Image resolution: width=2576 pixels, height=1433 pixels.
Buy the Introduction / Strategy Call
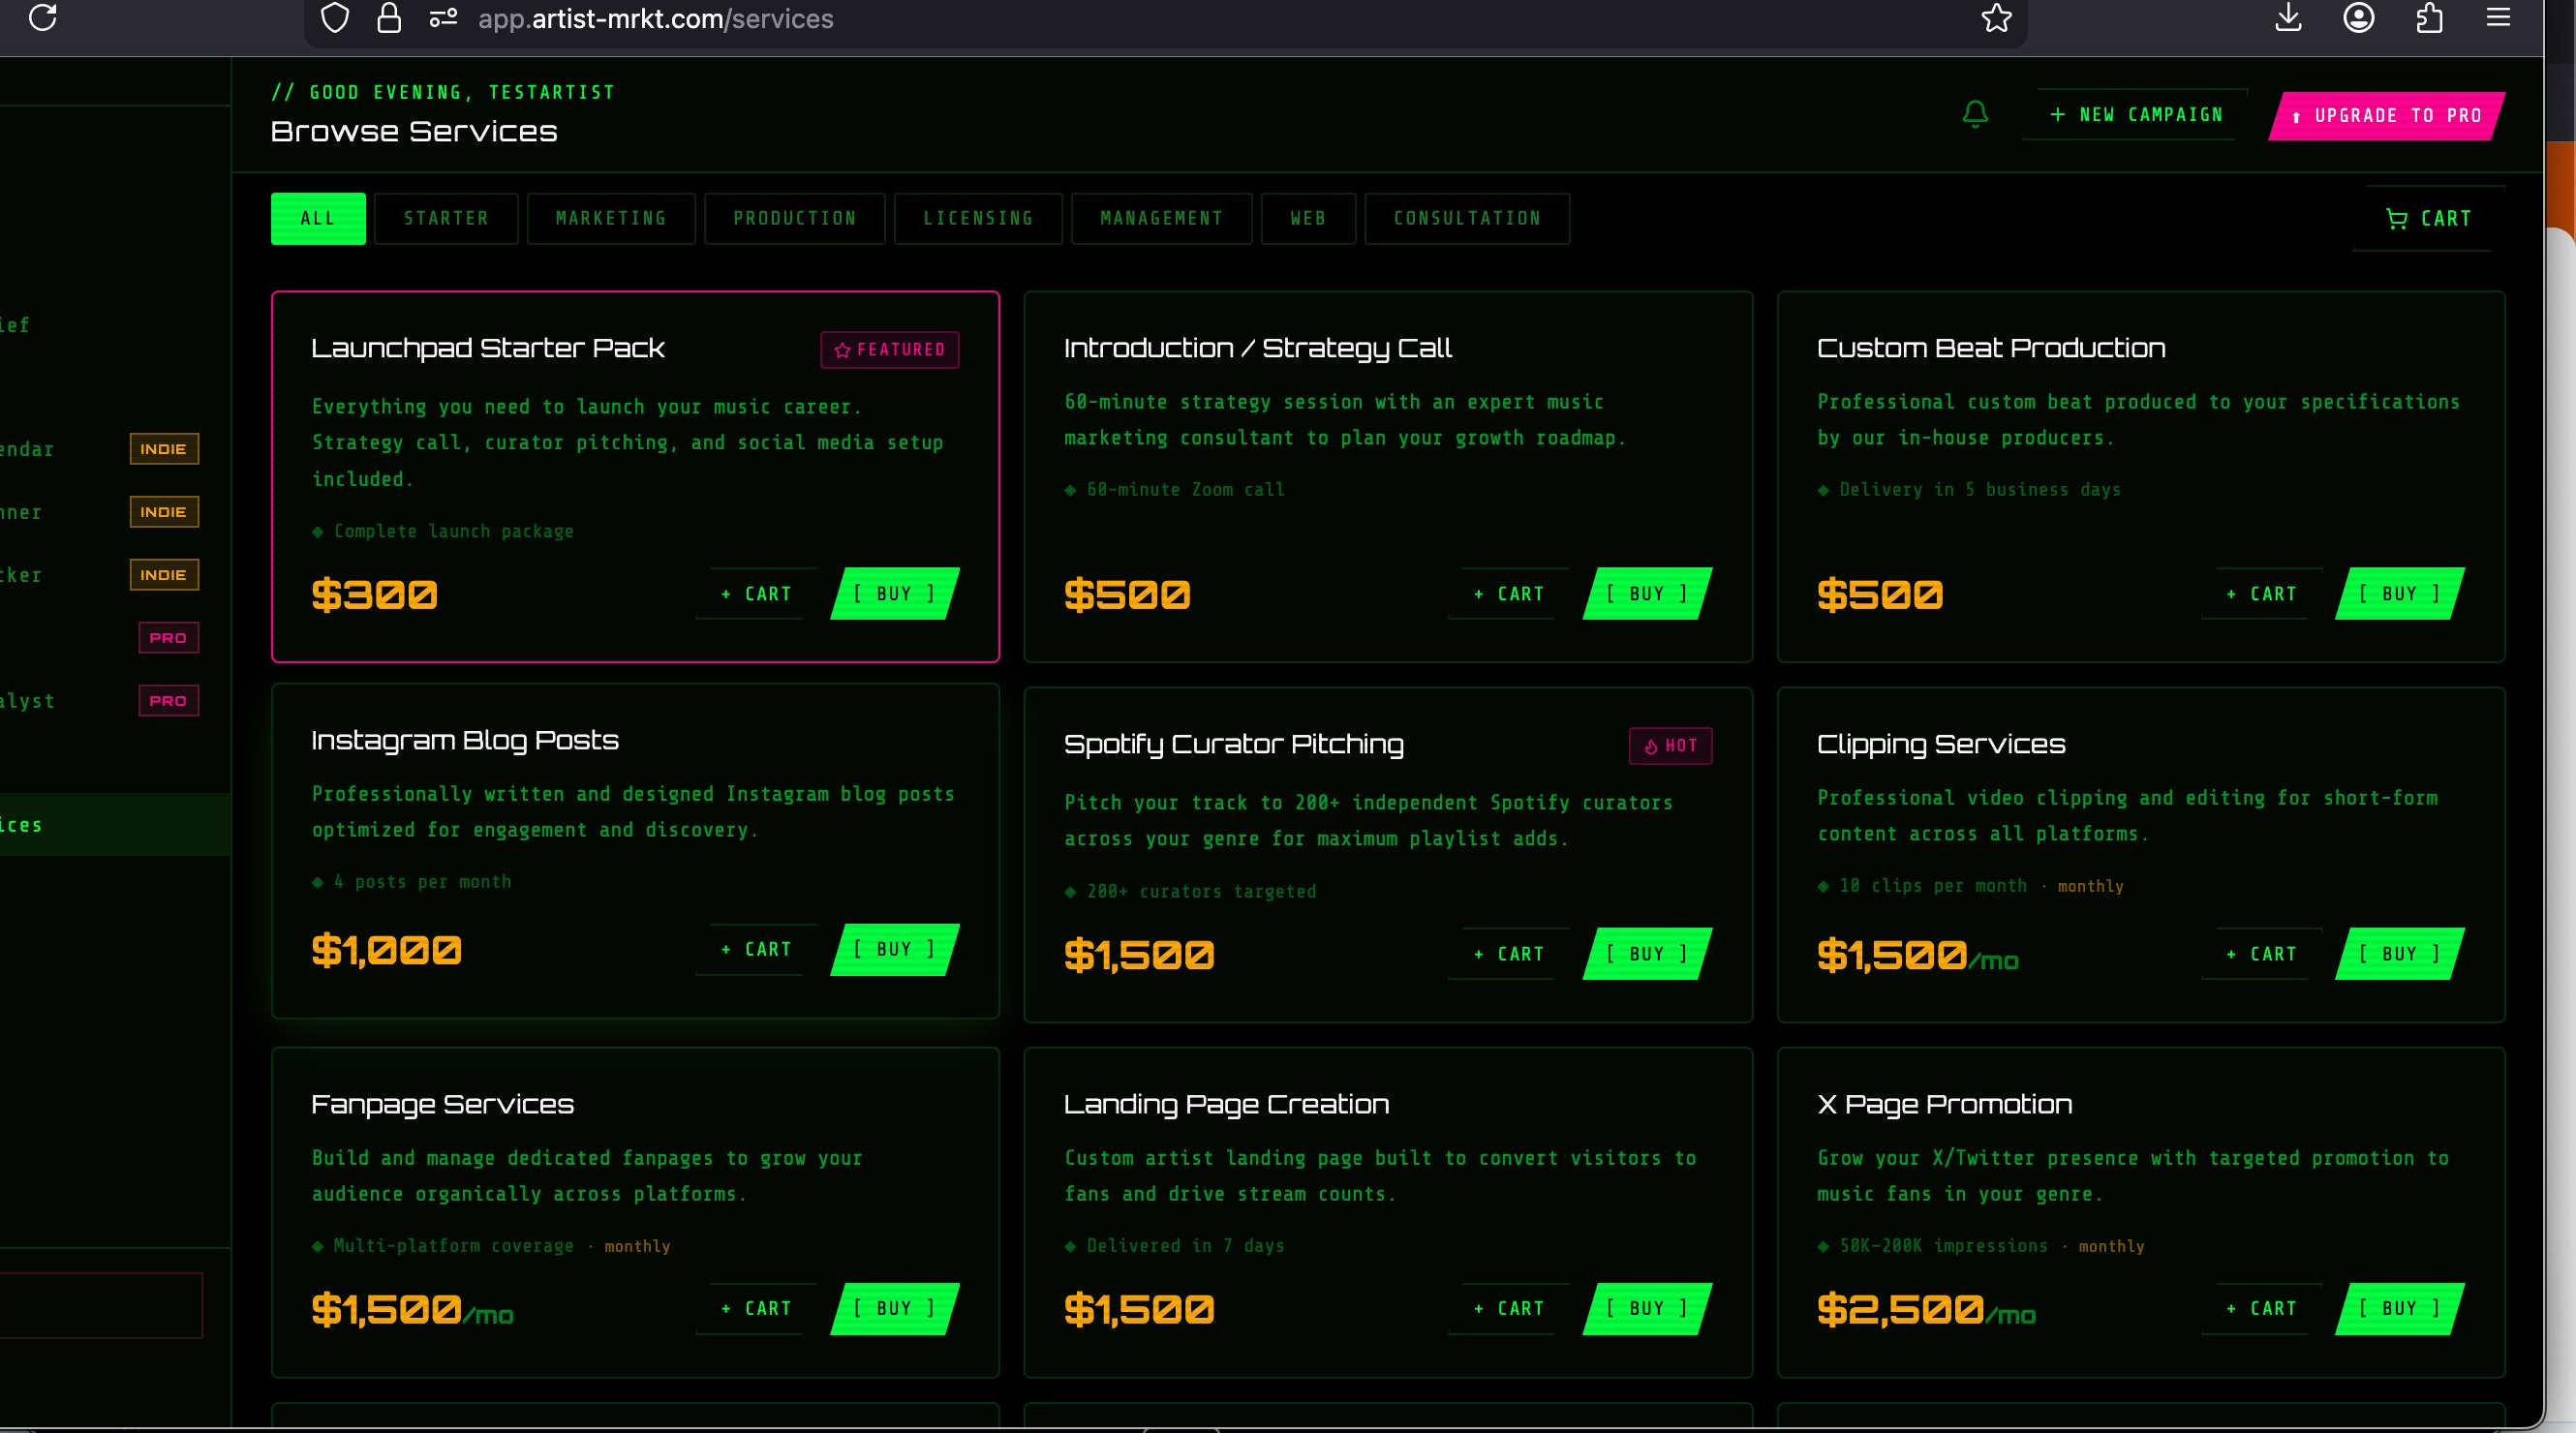1647,594
